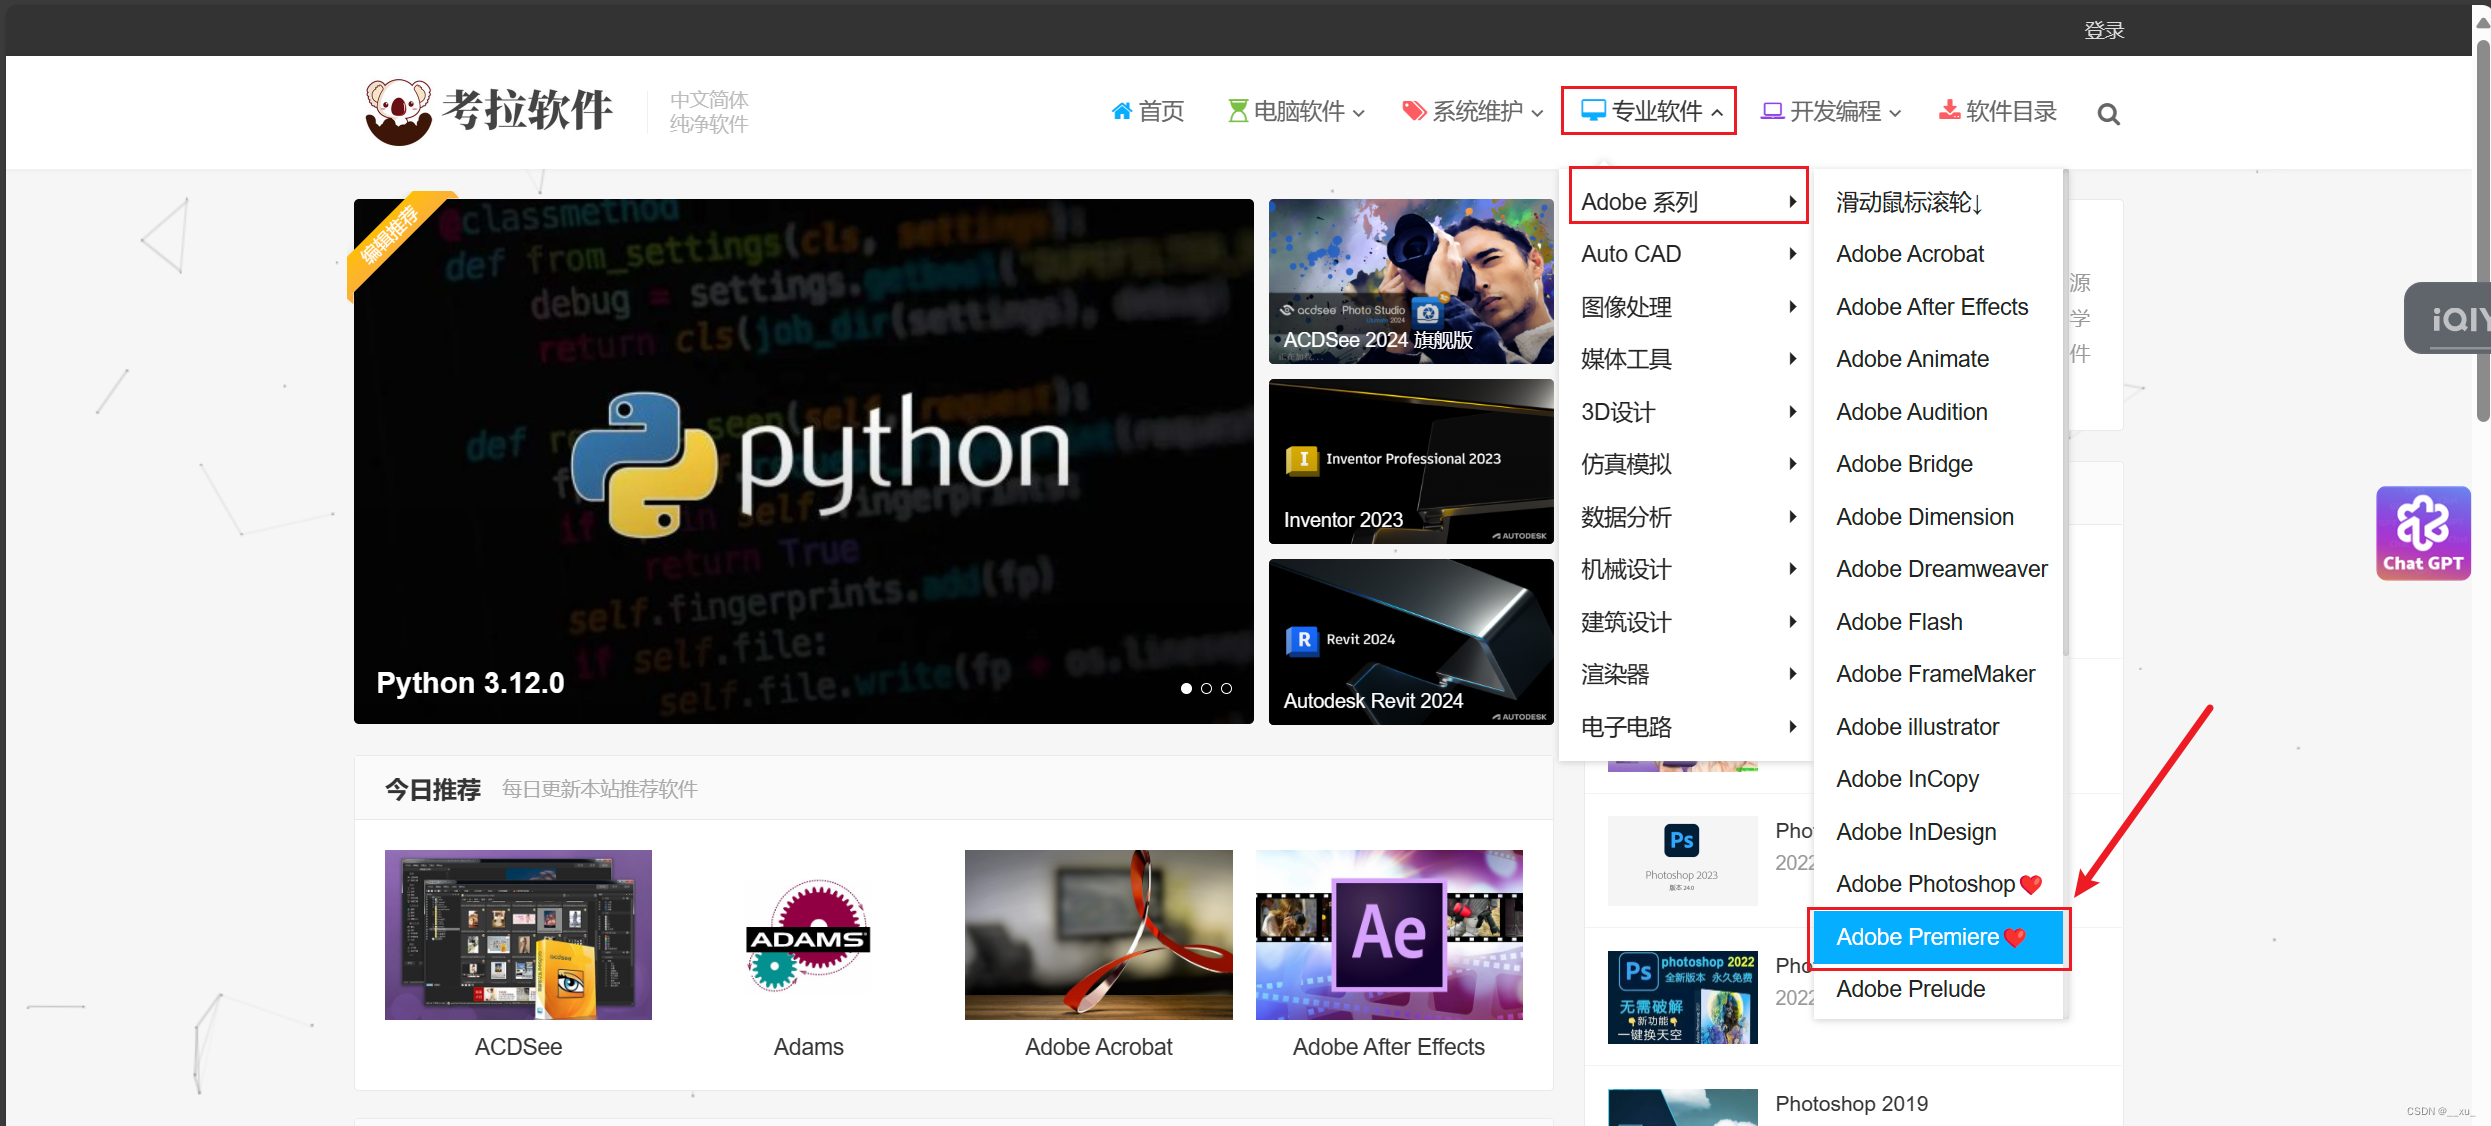Image resolution: width=2491 pixels, height=1126 pixels.
Task: Open the Adobe Acrobat recommendation card
Action: point(1098,955)
